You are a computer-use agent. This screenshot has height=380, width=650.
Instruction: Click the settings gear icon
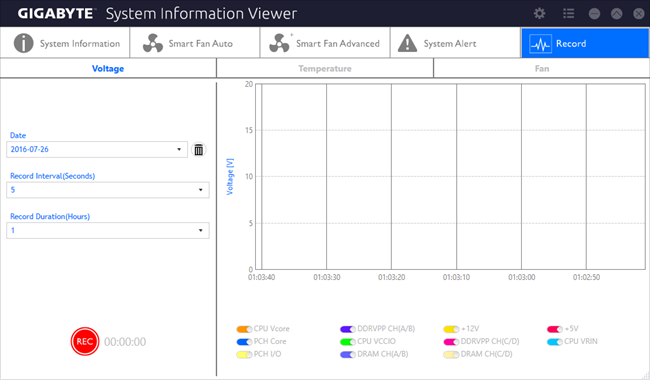tap(539, 14)
